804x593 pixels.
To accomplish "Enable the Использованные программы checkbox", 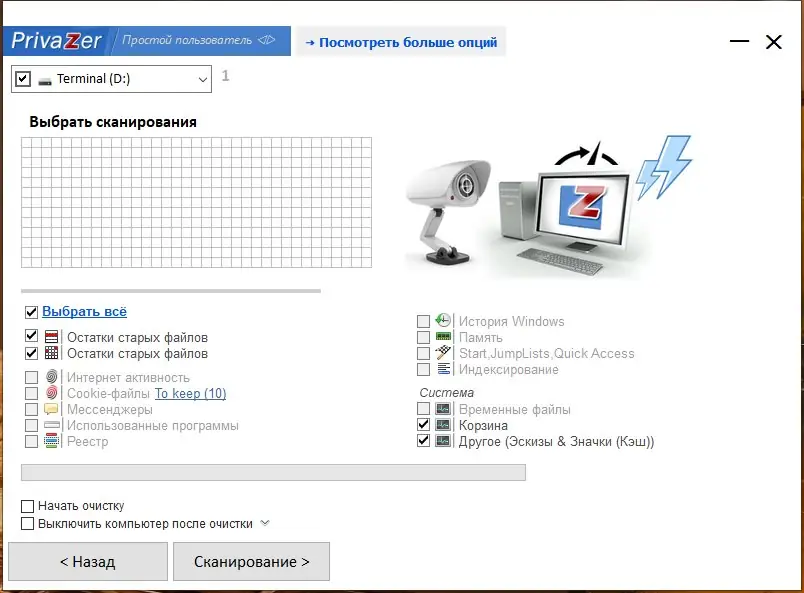I will (31, 425).
